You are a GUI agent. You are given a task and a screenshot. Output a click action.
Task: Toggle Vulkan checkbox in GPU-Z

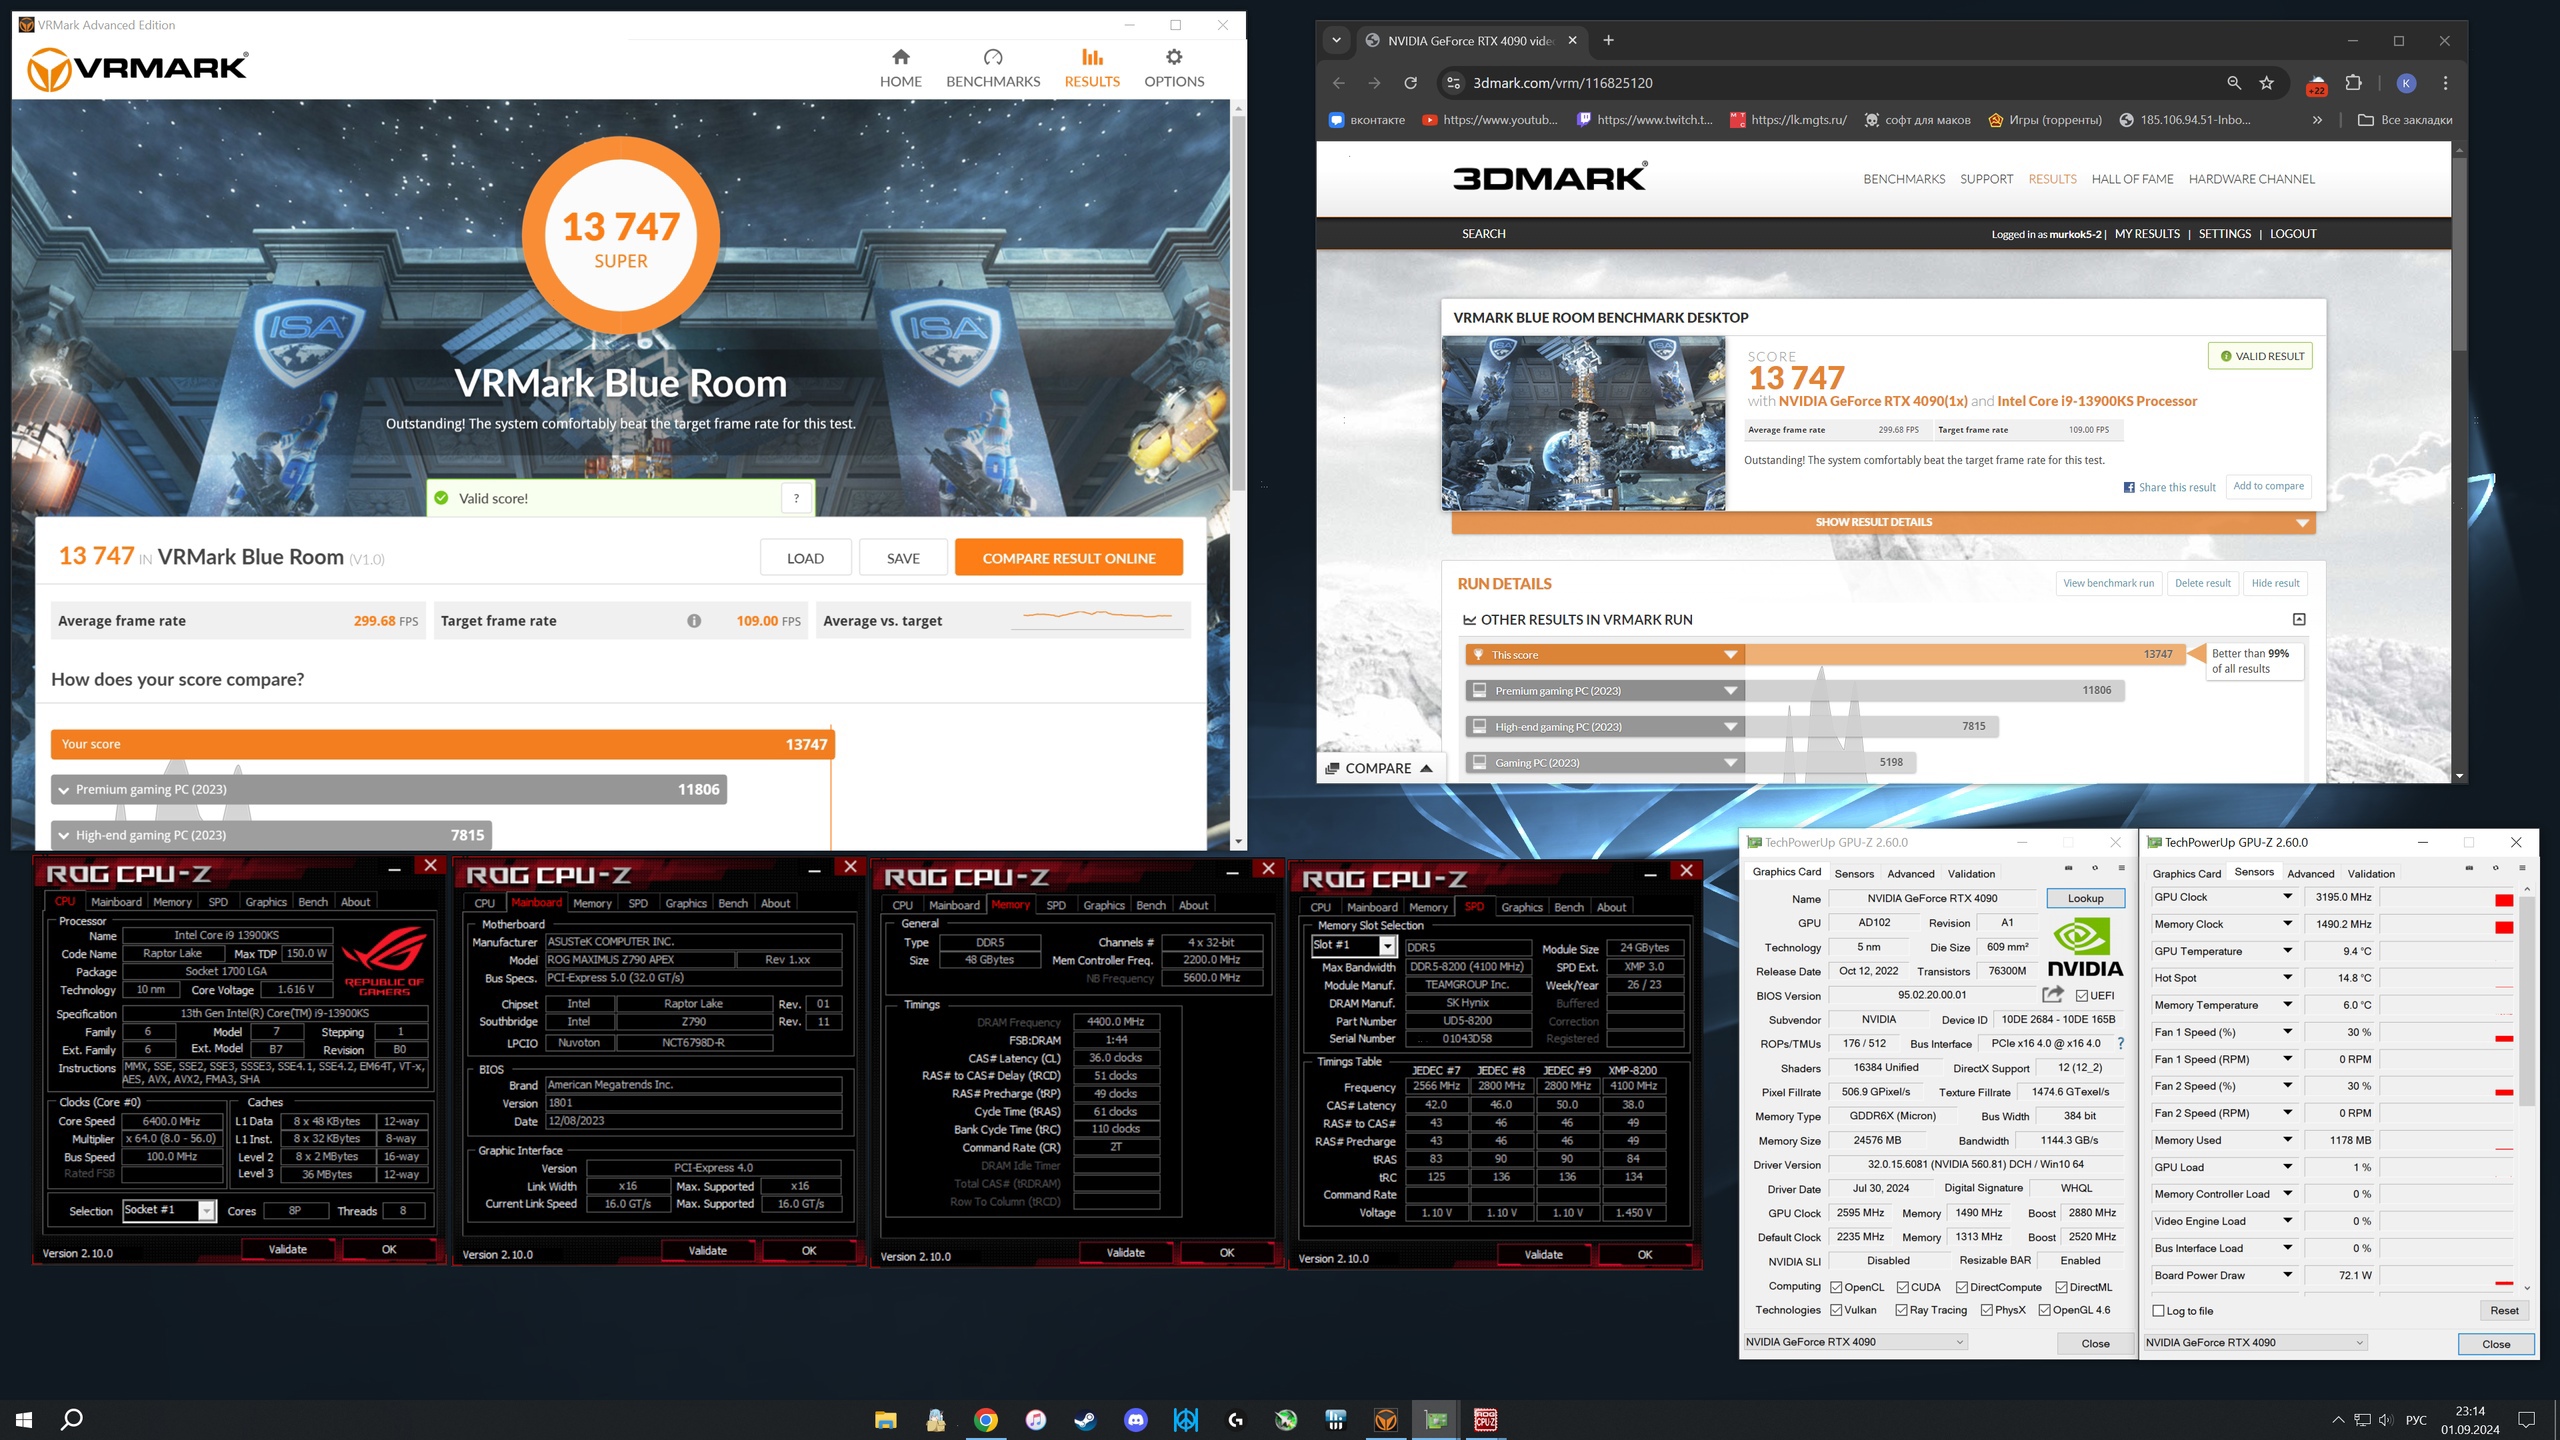click(x=1836, y=1310)
